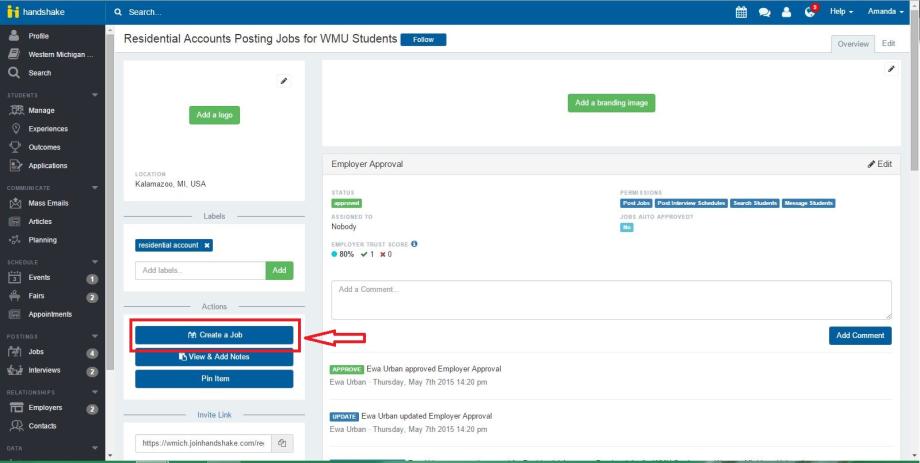Click the Handshake logo icon
The width and height of the screenshot is (920, 463).
click(x=13, y=12)
